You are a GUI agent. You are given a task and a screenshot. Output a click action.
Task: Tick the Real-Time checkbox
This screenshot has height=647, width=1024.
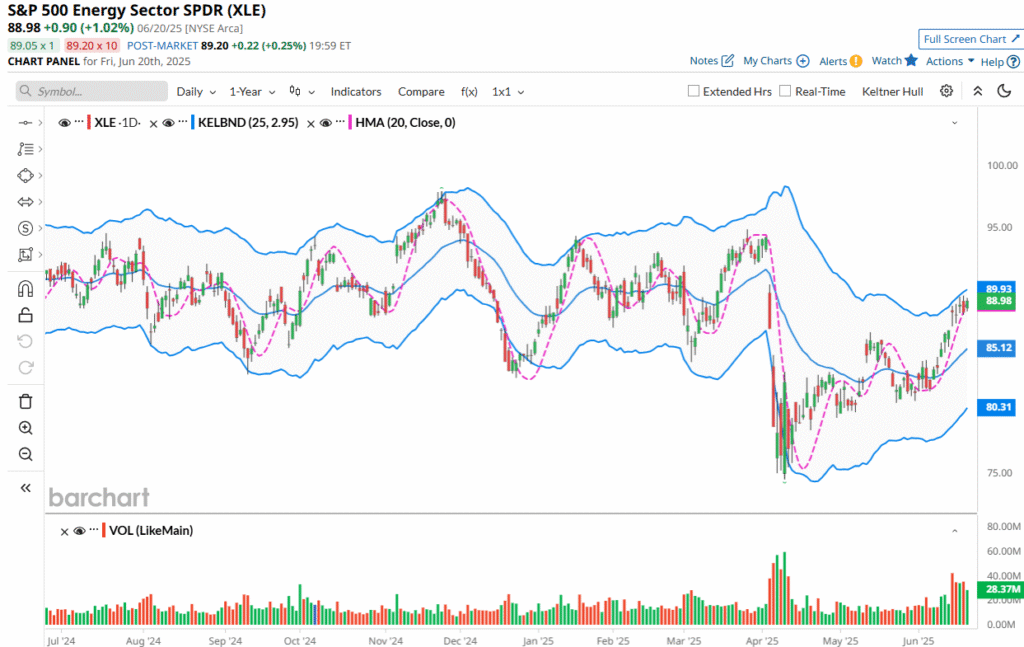click(785, 91)
